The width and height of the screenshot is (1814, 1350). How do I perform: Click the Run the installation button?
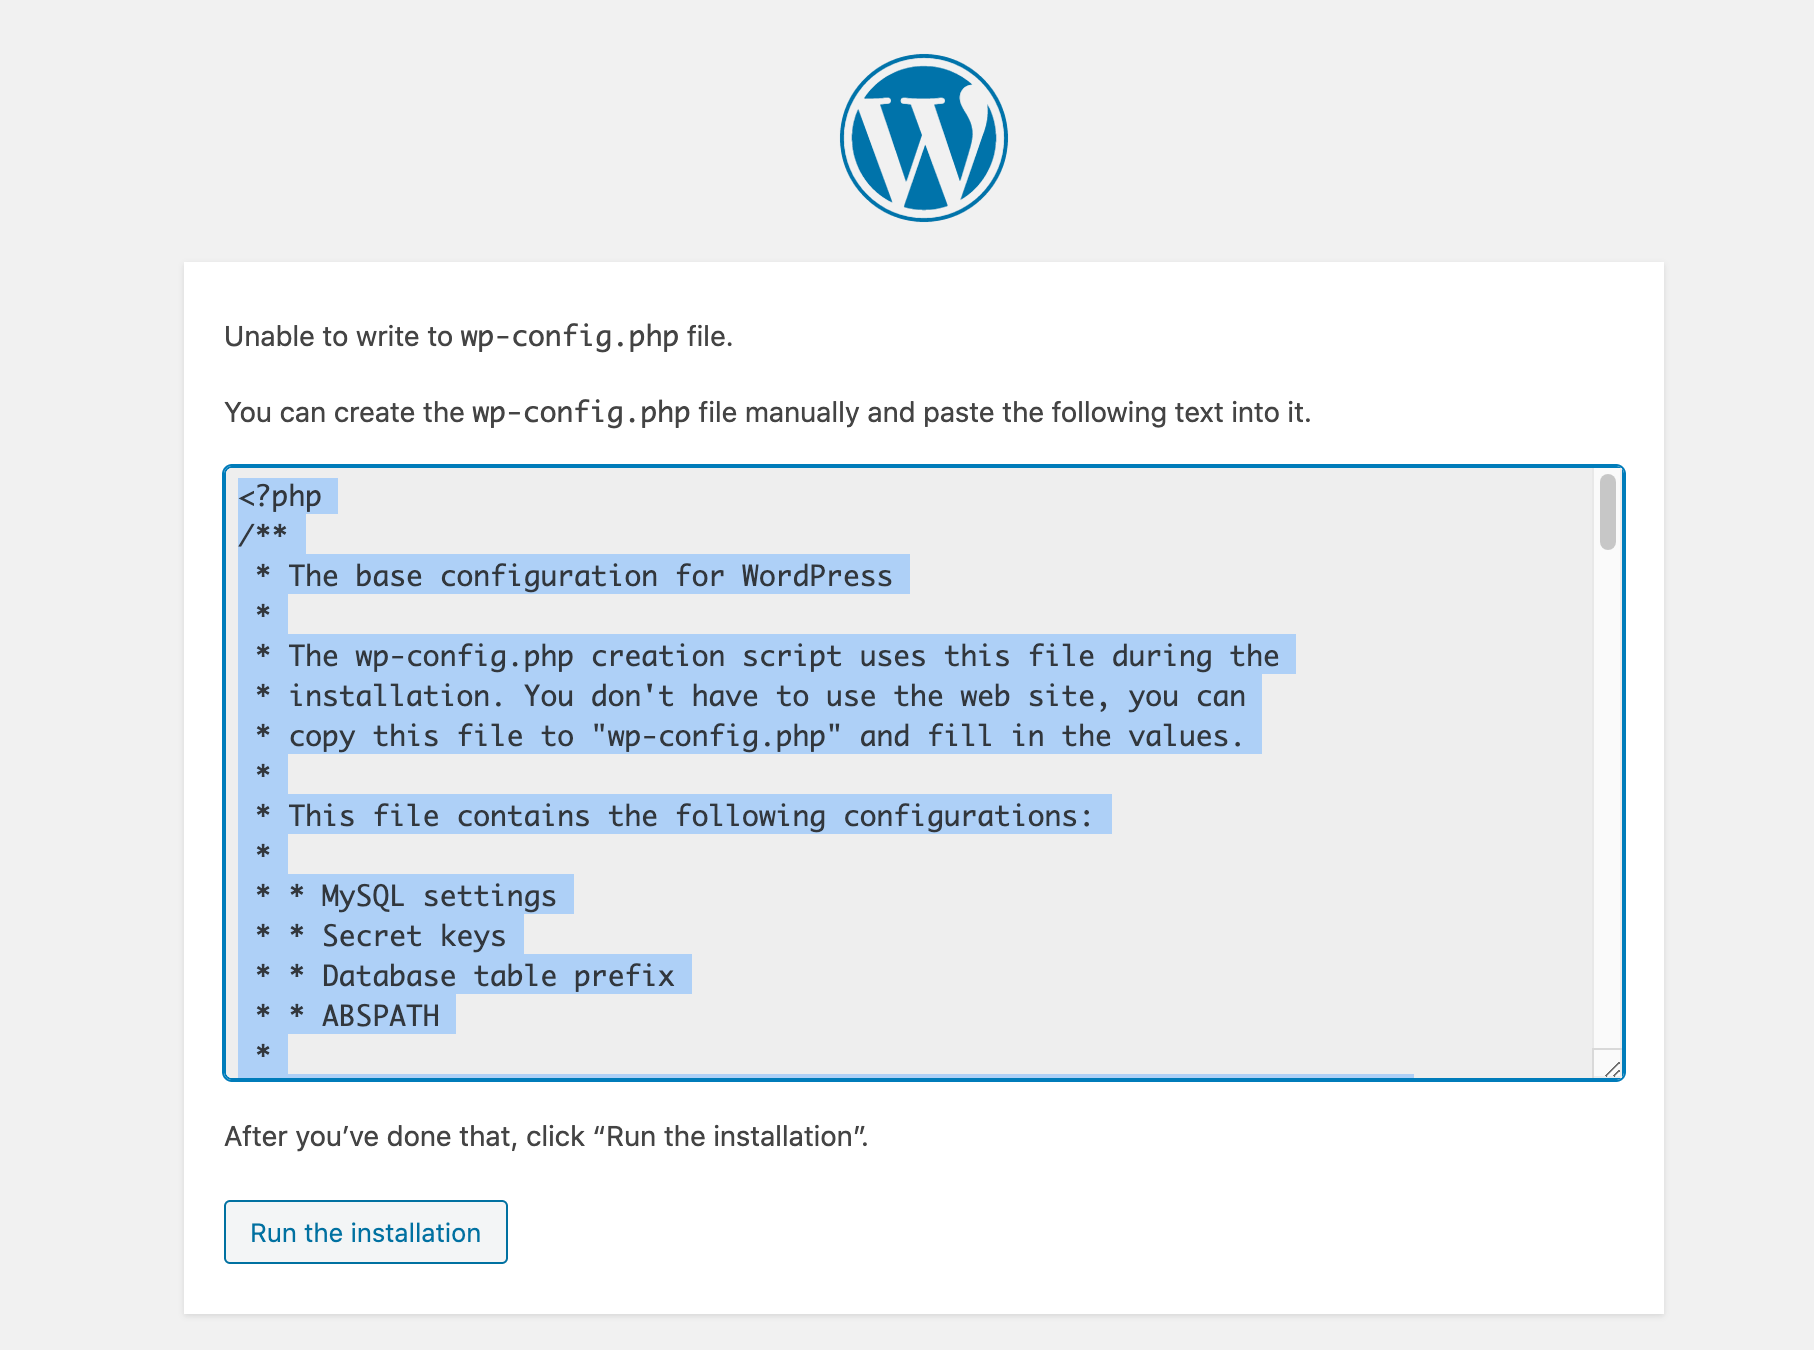[366, 1232]
